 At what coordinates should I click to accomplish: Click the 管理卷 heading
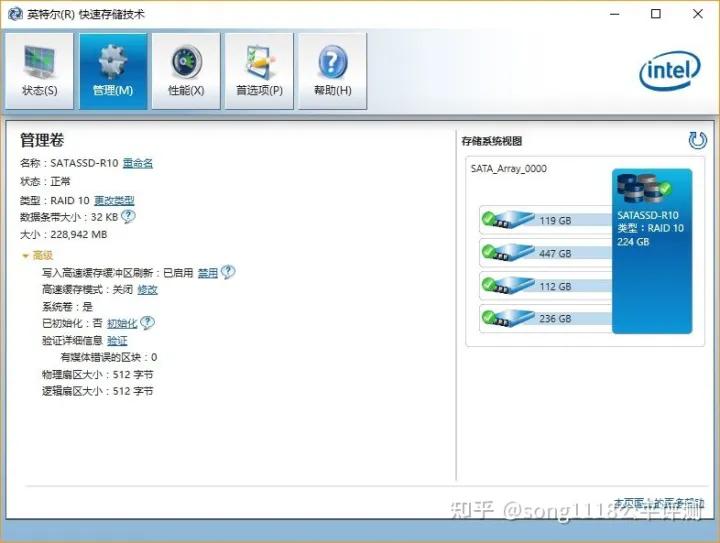(x=42, y=140)
